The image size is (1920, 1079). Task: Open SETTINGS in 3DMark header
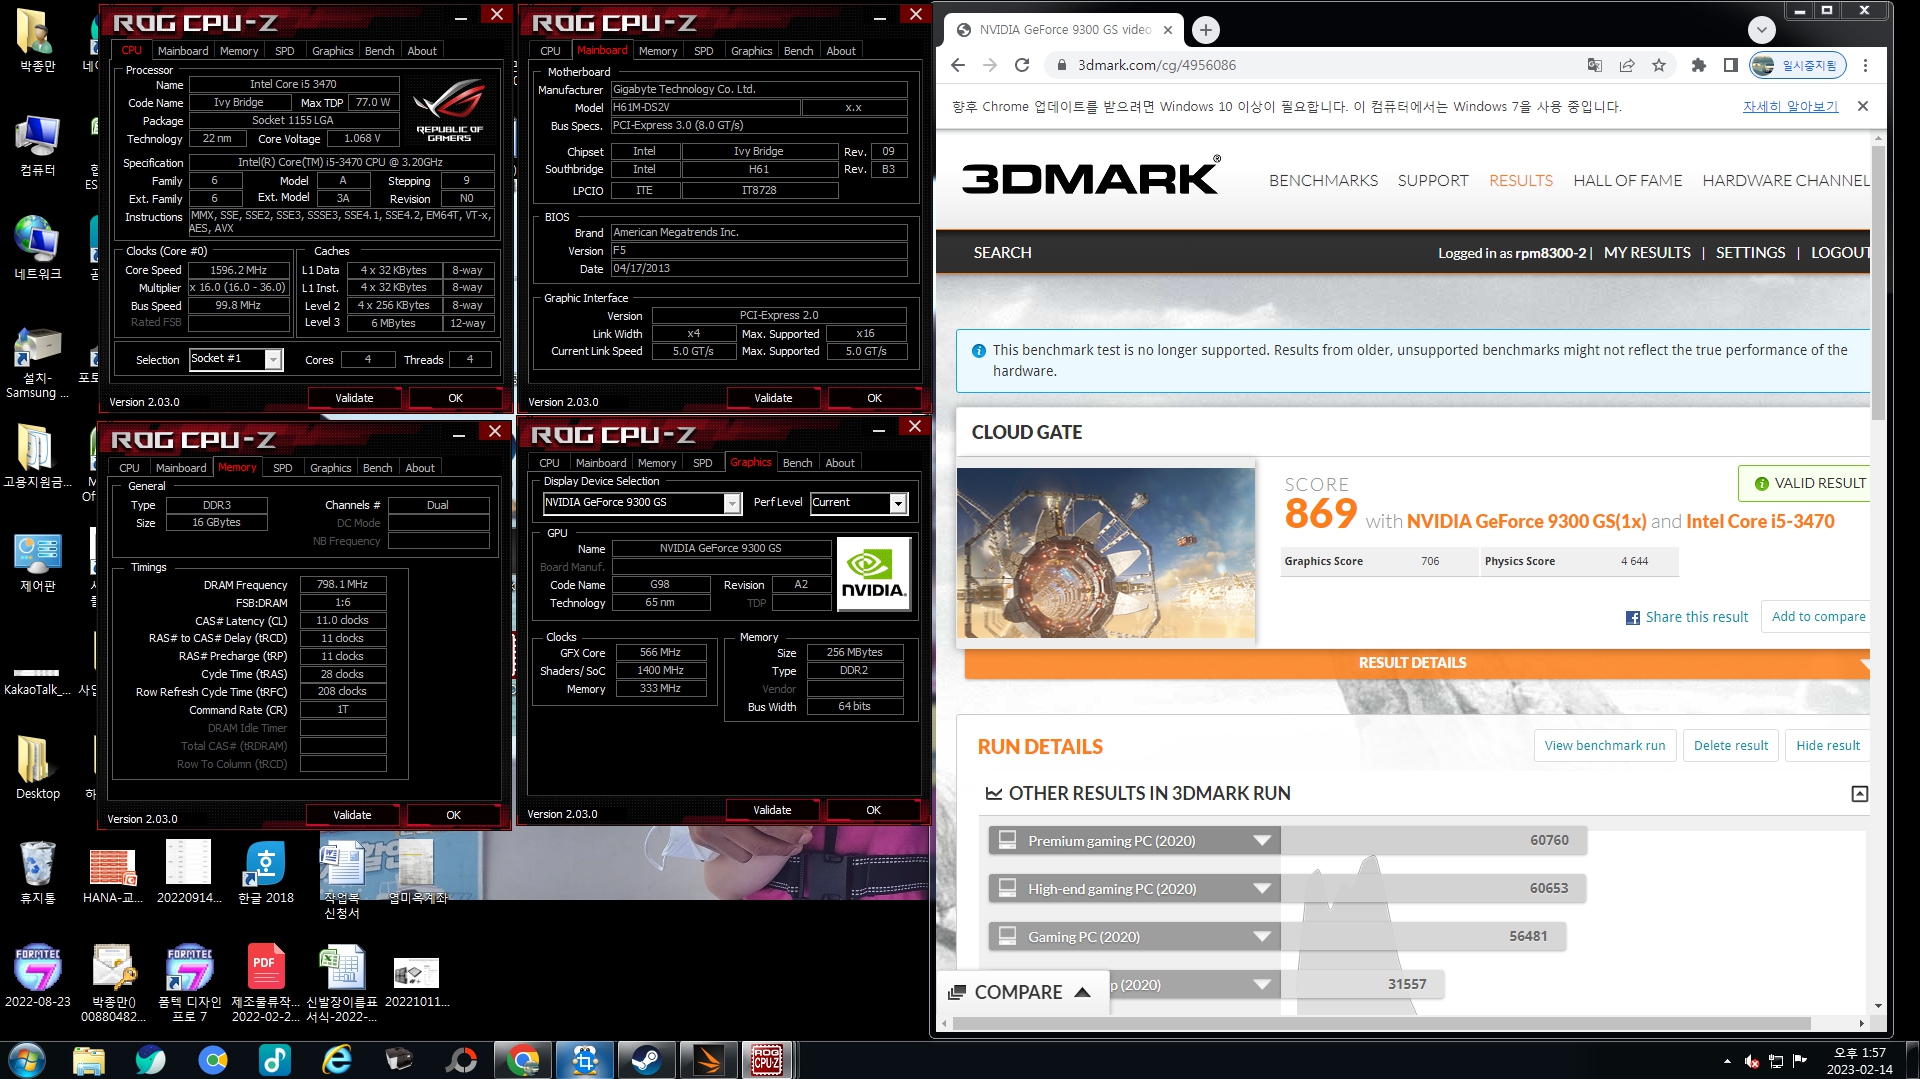1749,253
